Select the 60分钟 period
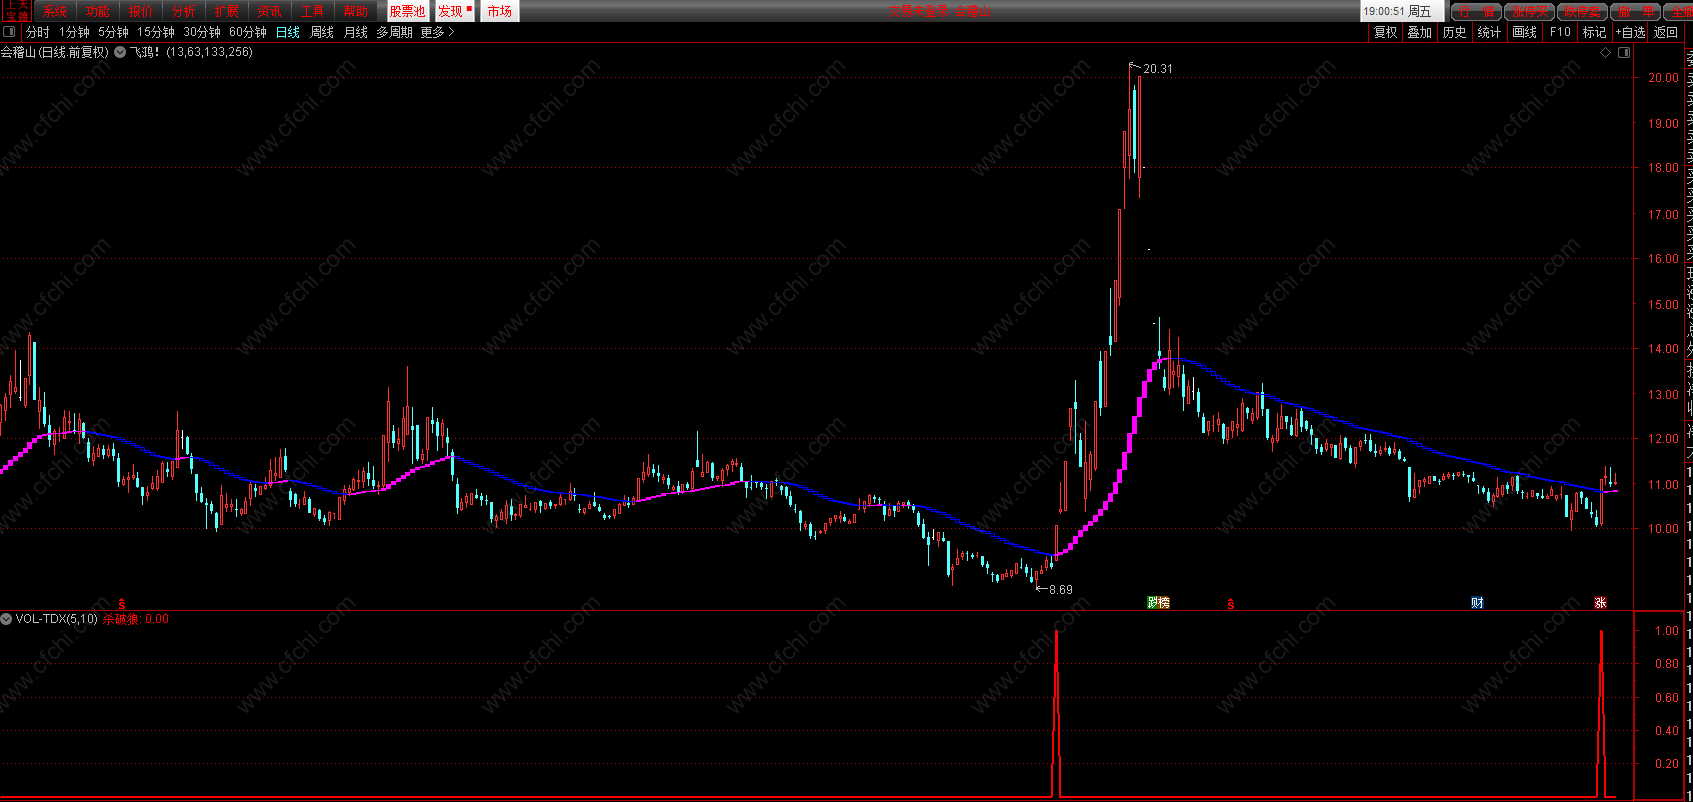This screenshot has width=1693, height=802. pyautogui.click(x=248, y=32)
